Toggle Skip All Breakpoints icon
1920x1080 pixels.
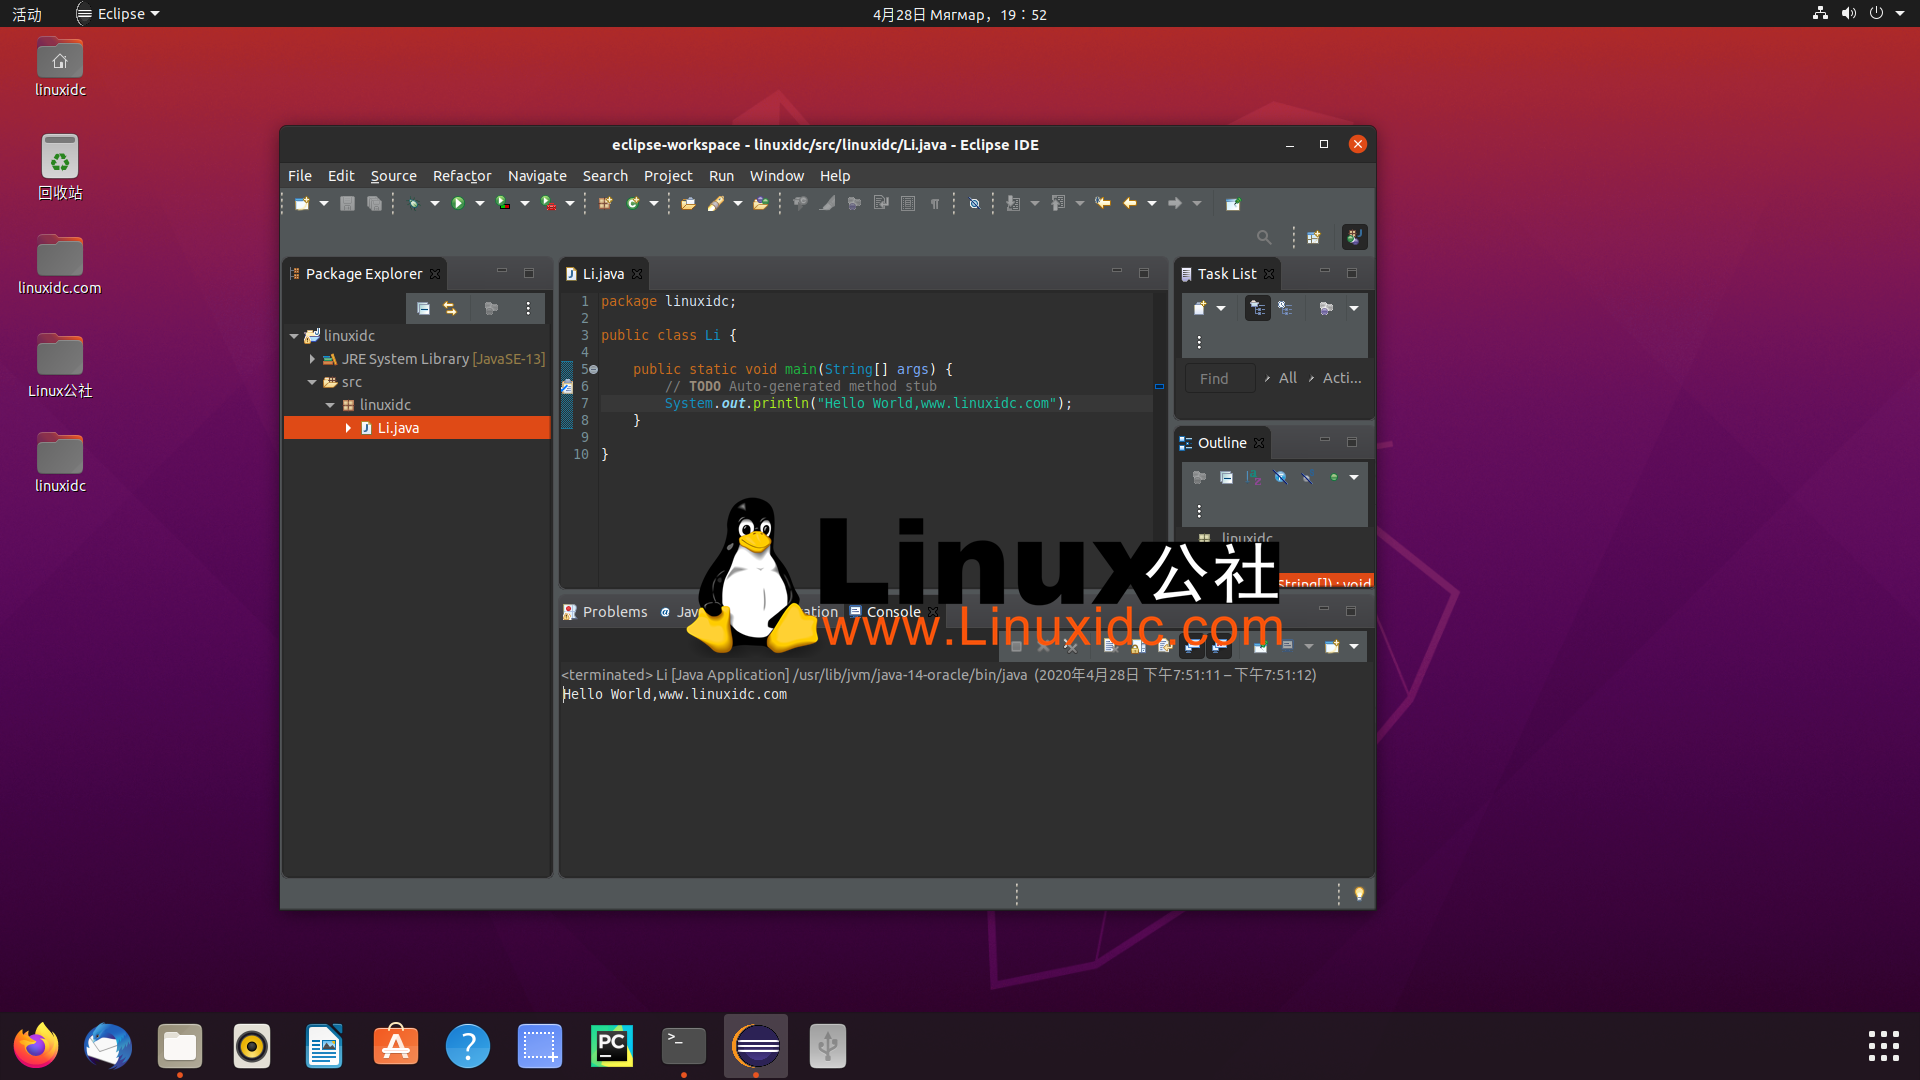[x=974, y=203]
